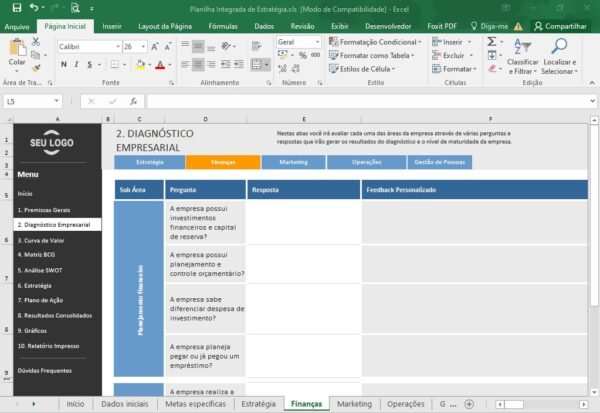Click the Colar (paste) clipboard icon
600x413 pixels.
pos(17,47)
